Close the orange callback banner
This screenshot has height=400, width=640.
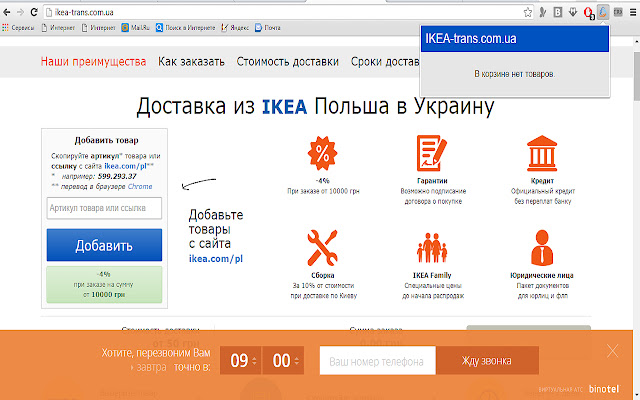612,351
